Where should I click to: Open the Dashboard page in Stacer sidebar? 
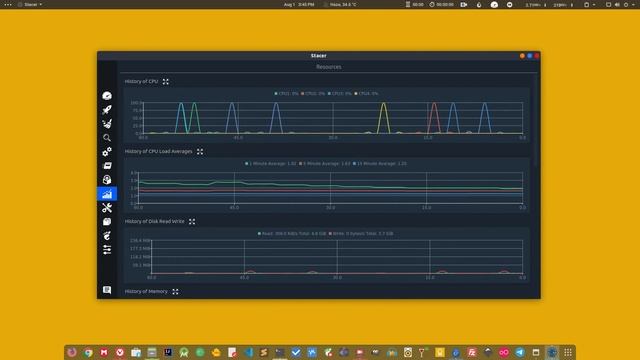pyautogui.click(x=107, y=96)
